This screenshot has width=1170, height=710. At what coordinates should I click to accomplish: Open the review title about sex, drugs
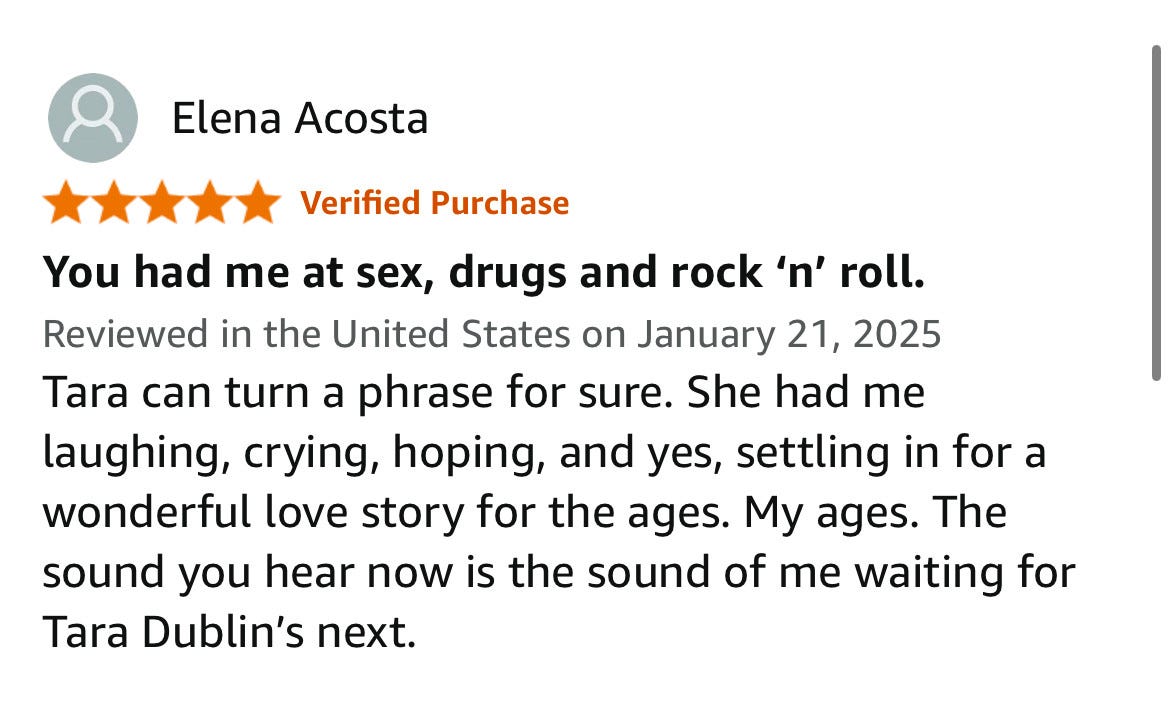(x=484, y=272)
